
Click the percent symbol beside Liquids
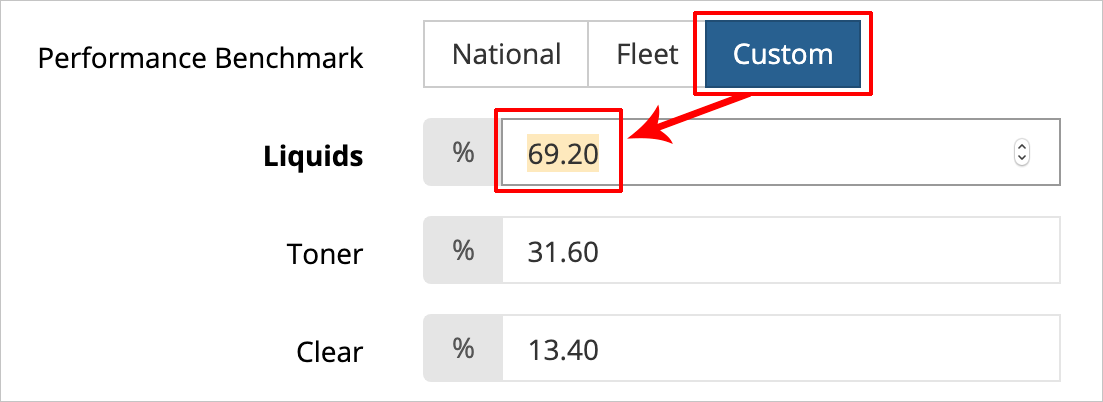point(463,153)
